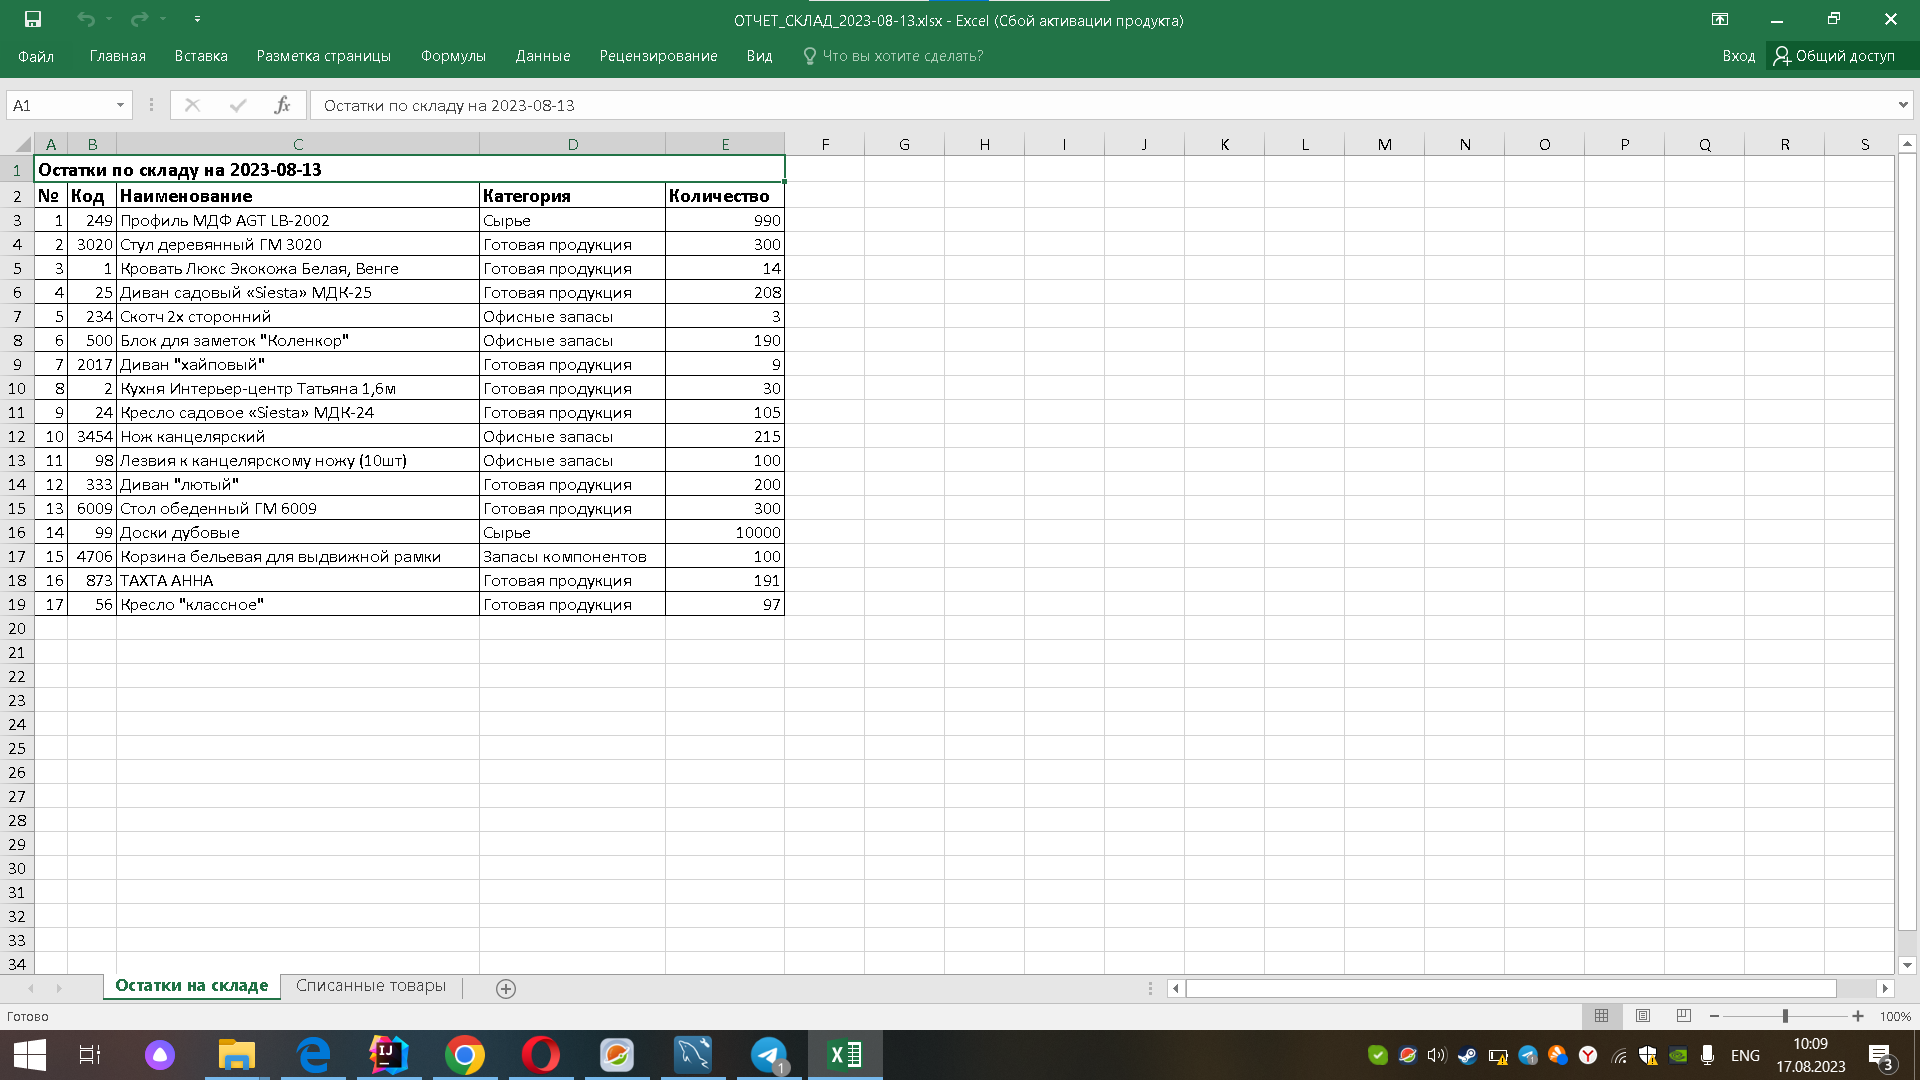Click the Вход sign-in link
Screen dimensions: 1920x1080
1738,56
